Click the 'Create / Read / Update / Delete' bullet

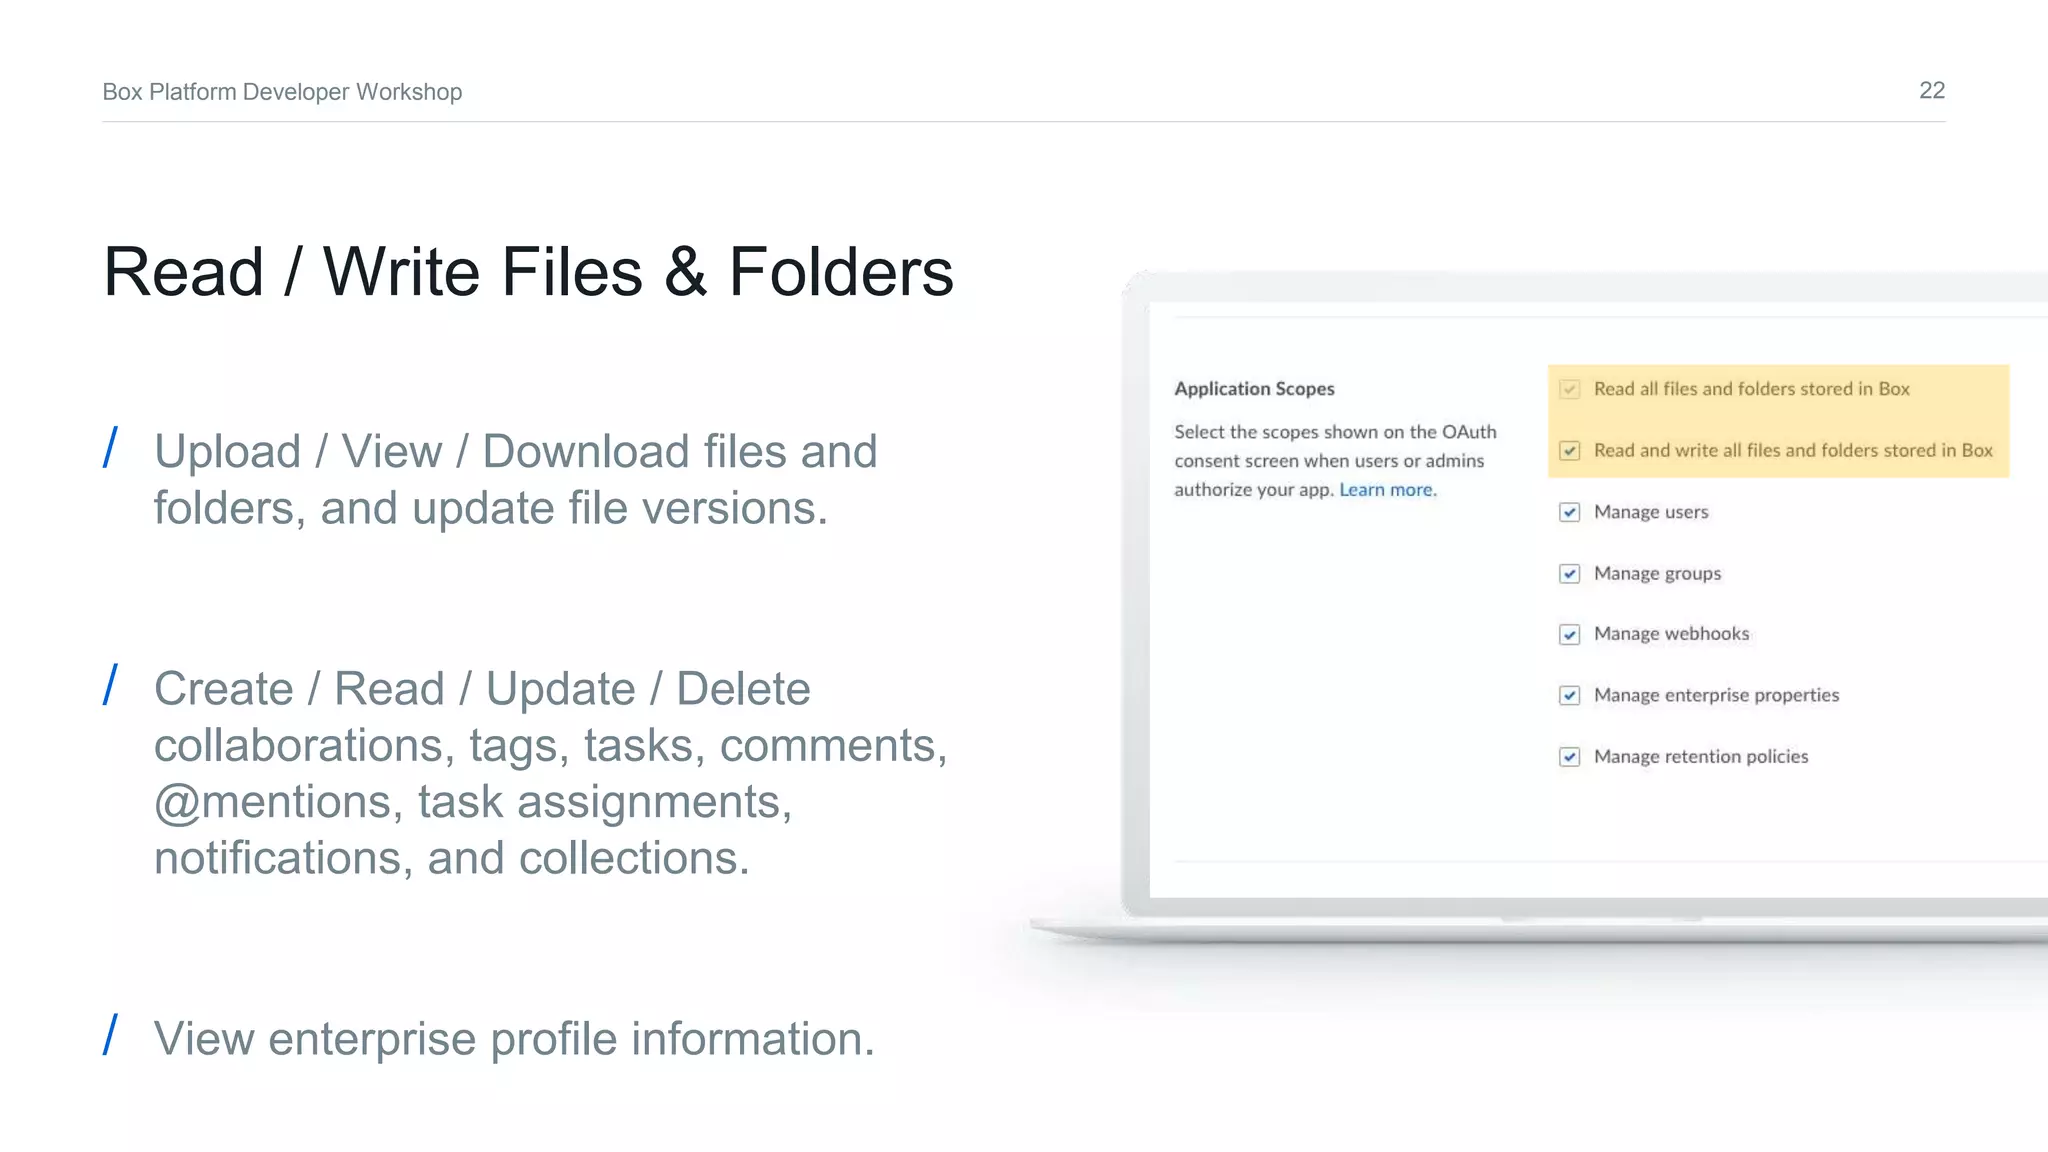551,773
